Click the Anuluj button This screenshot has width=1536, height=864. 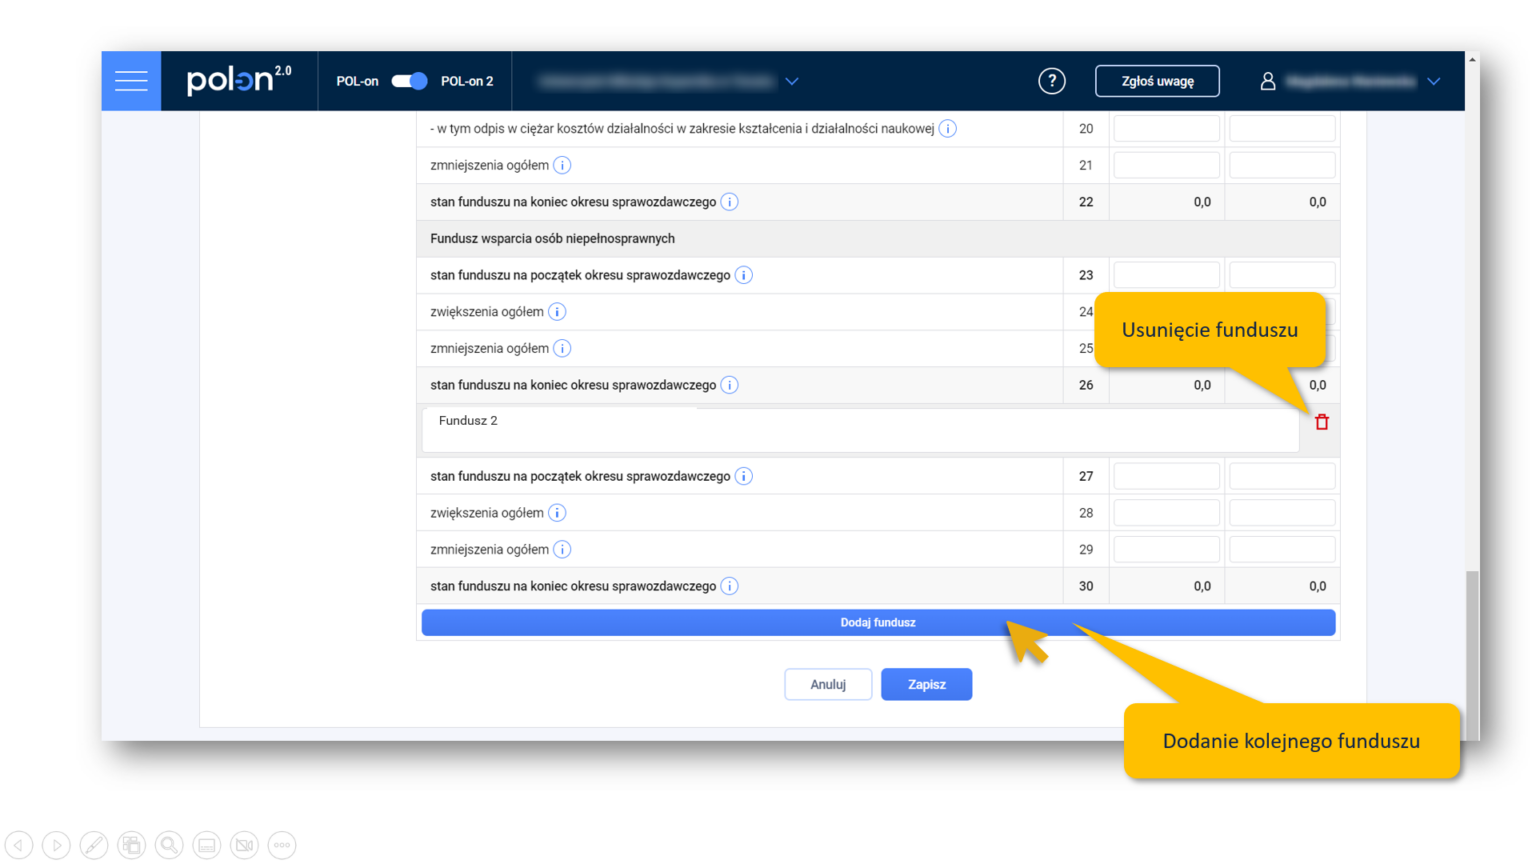[828, 684]
